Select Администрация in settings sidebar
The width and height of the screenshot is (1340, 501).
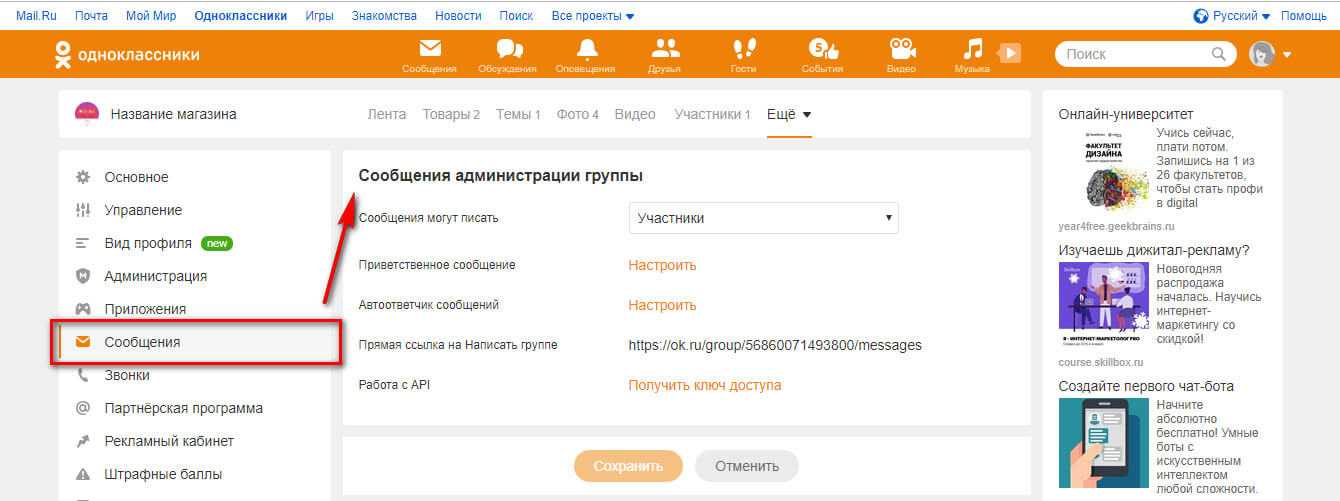click(155, 276)
